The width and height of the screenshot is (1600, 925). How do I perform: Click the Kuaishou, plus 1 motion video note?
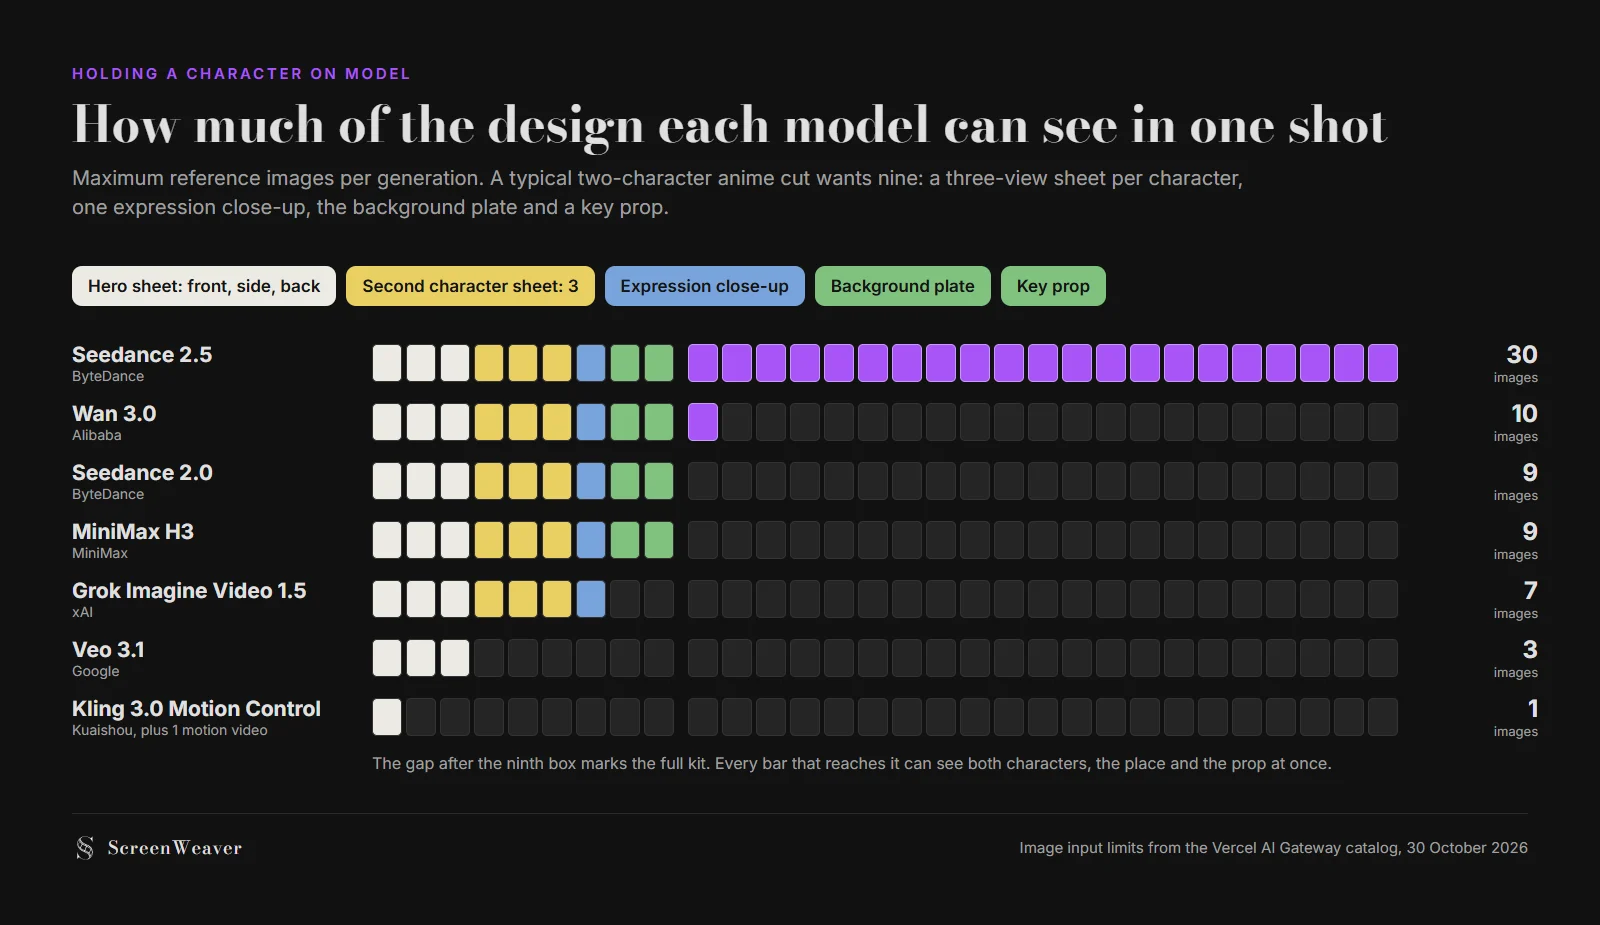(170, 730)
